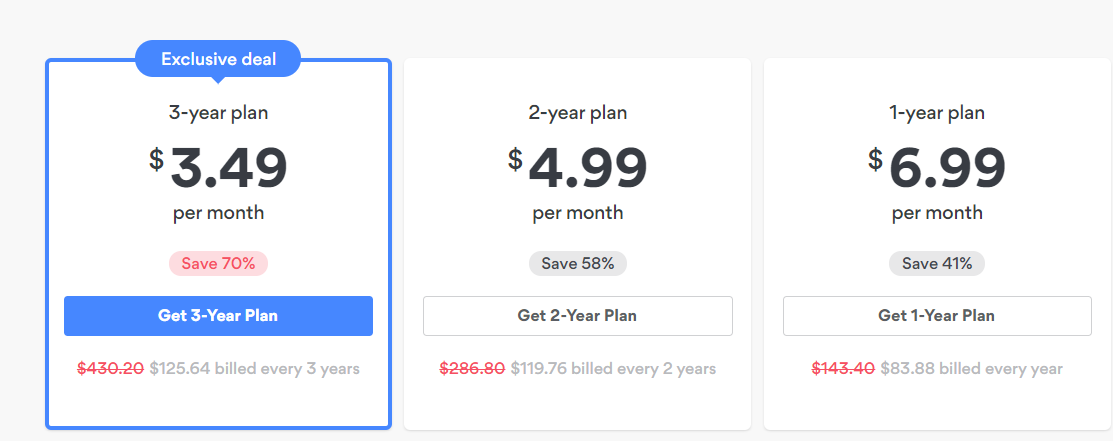Click the crossed-out $430.20 price

click(111, 369)
